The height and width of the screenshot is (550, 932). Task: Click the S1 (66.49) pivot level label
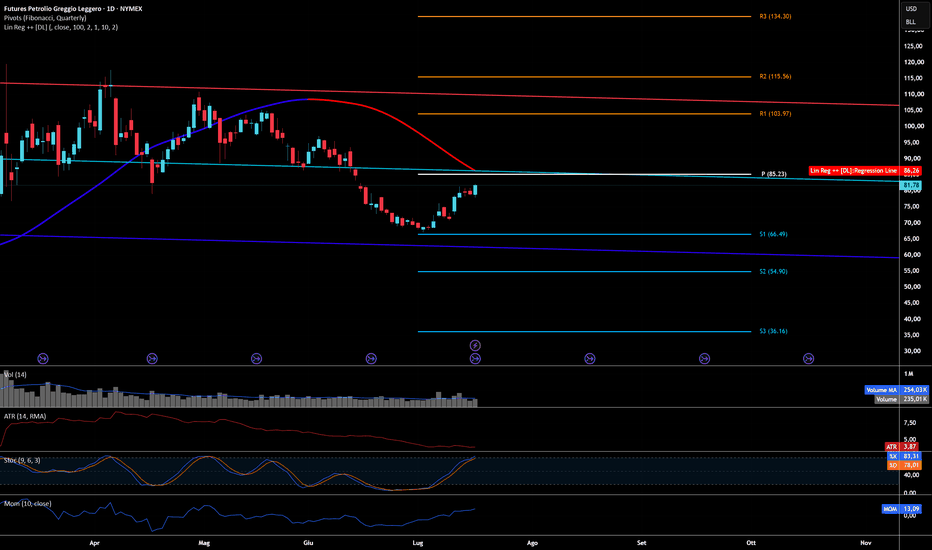[x=773, y=234]
